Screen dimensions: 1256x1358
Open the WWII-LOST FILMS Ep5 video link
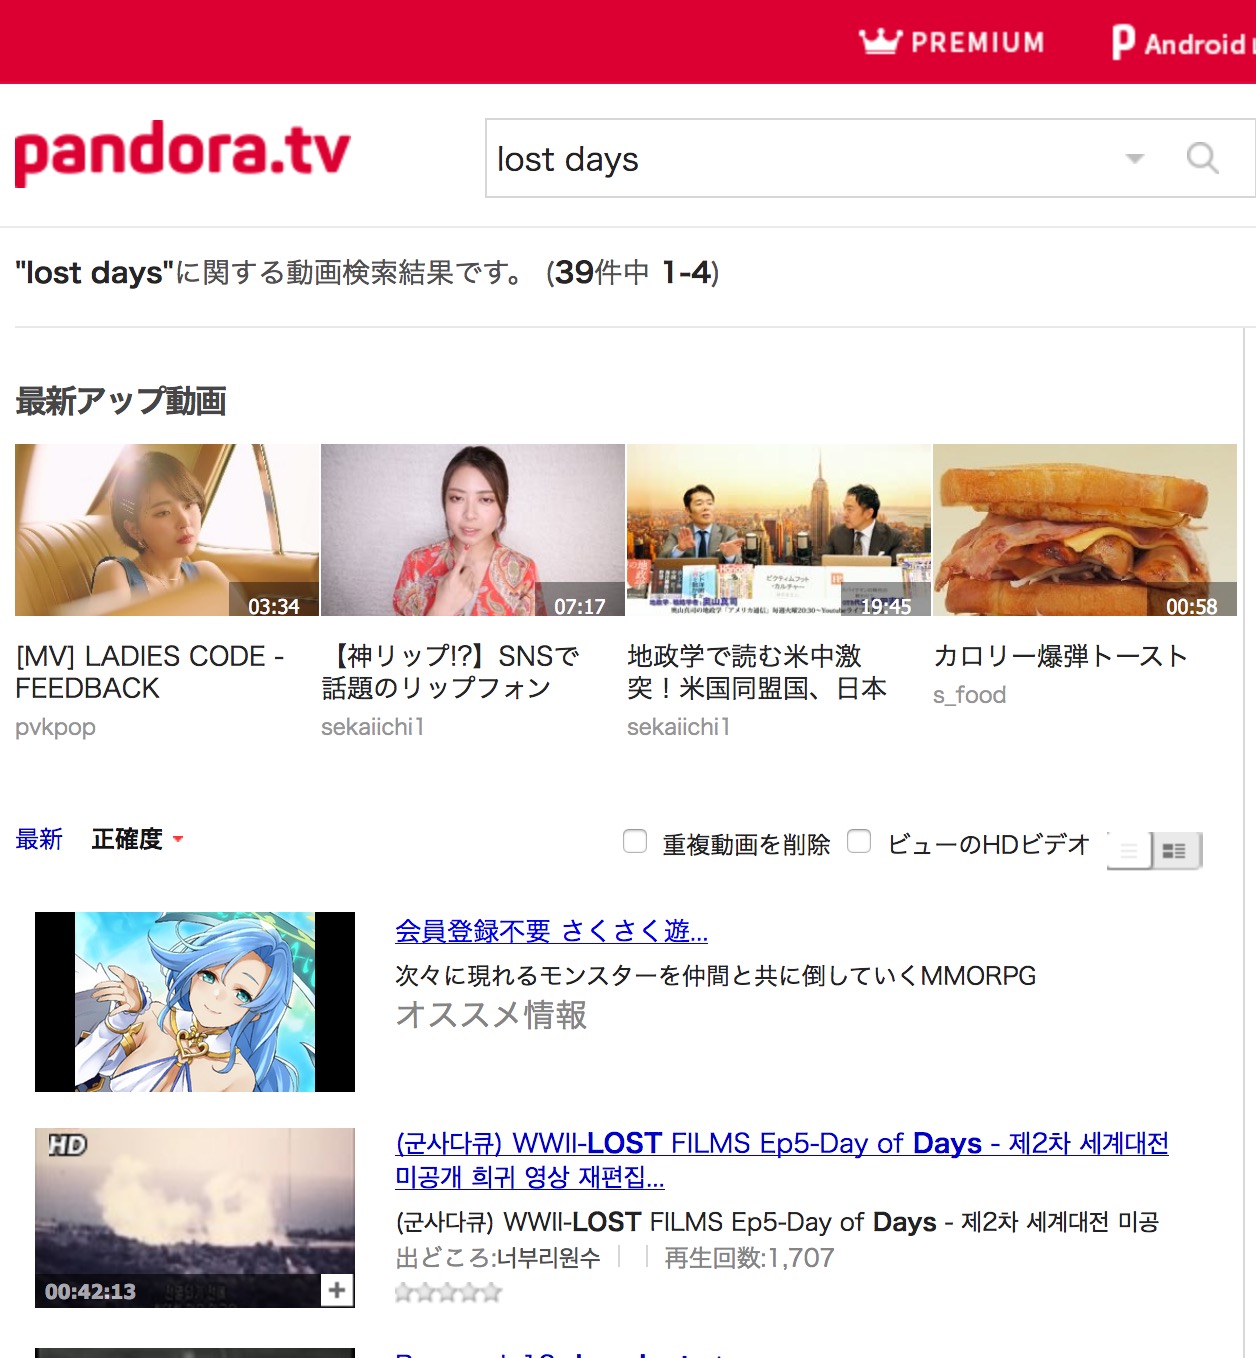tap(781, 1159)
